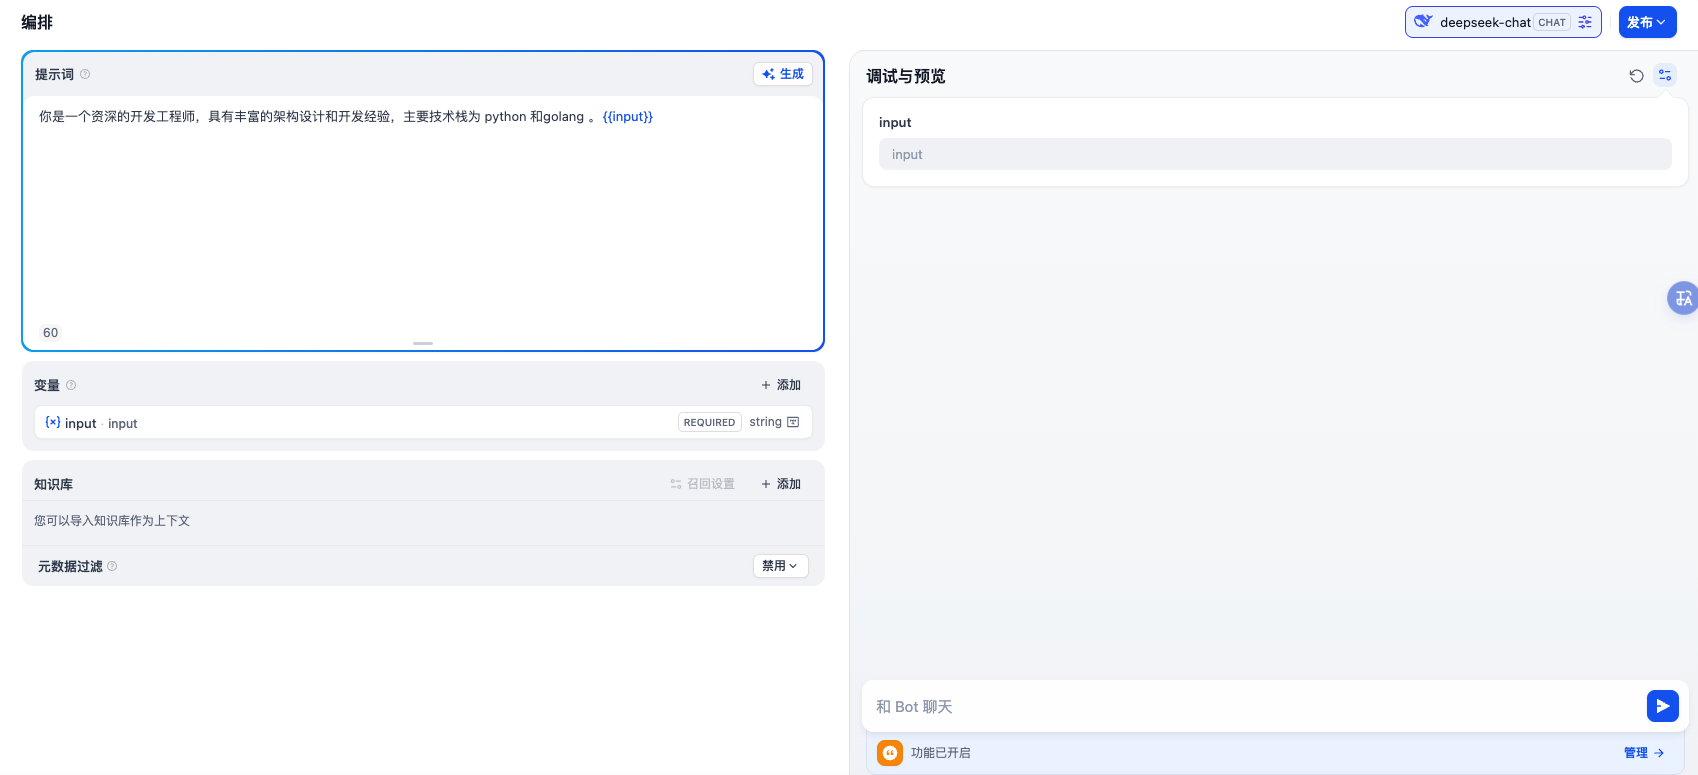
Task: Click the model parameter settings sliders icon
Action: (x=1585, y=22)
